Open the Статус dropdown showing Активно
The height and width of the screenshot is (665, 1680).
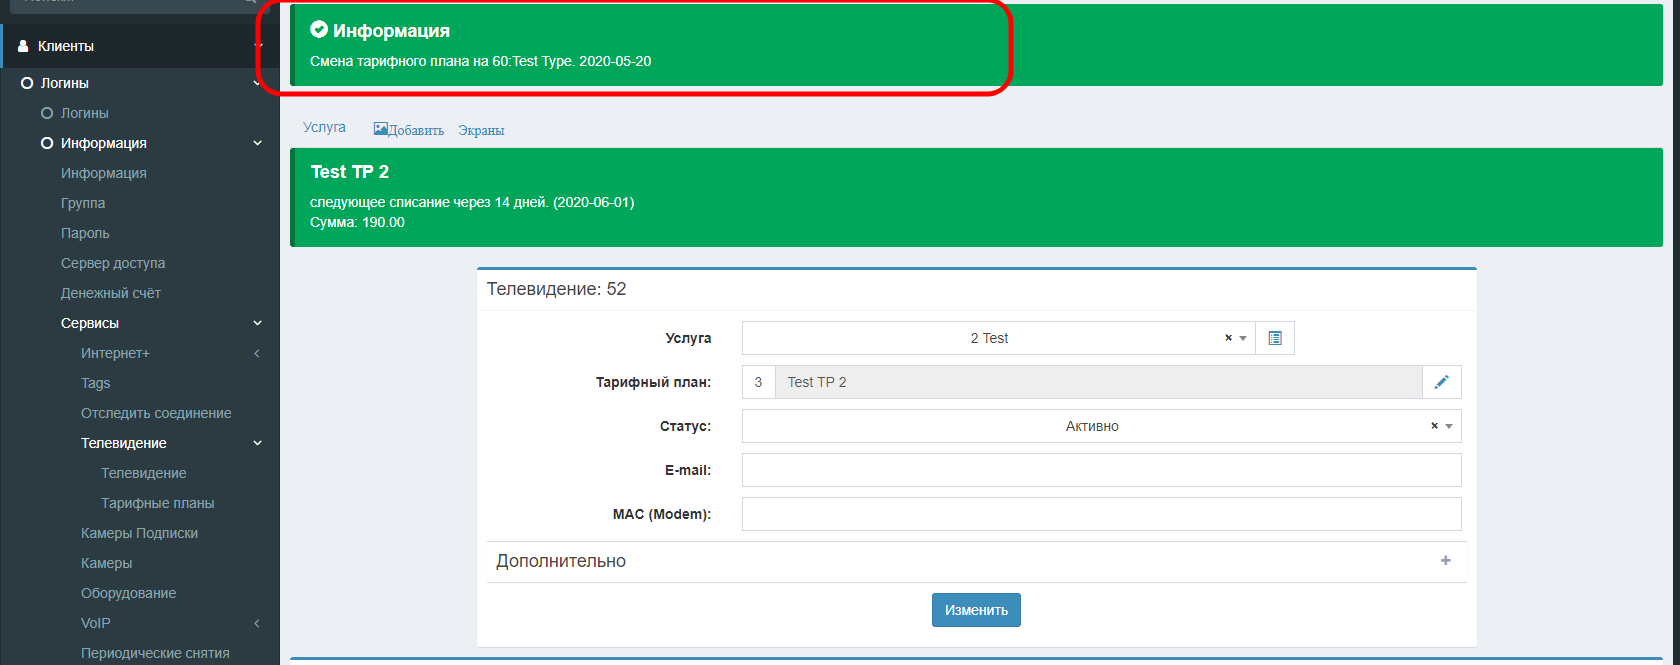(1090, 426)
